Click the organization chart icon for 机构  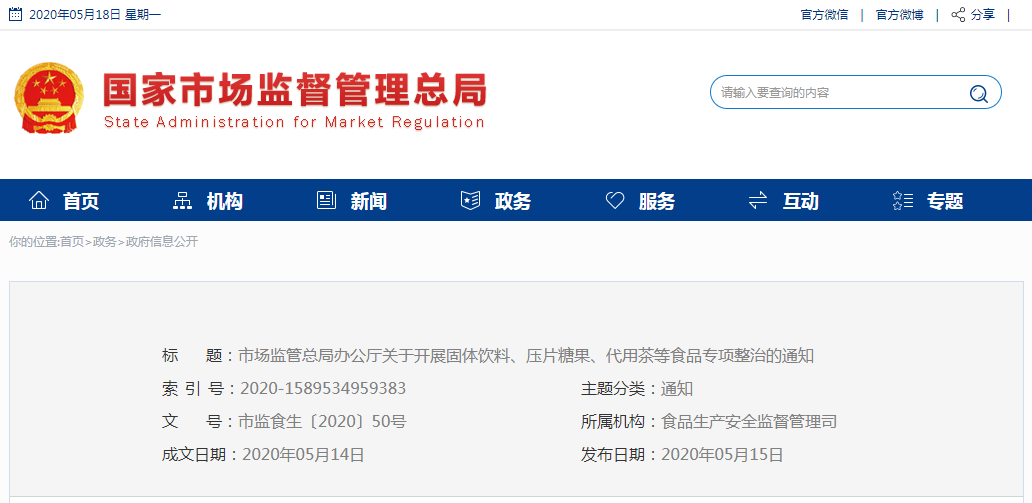coord(183,200)
